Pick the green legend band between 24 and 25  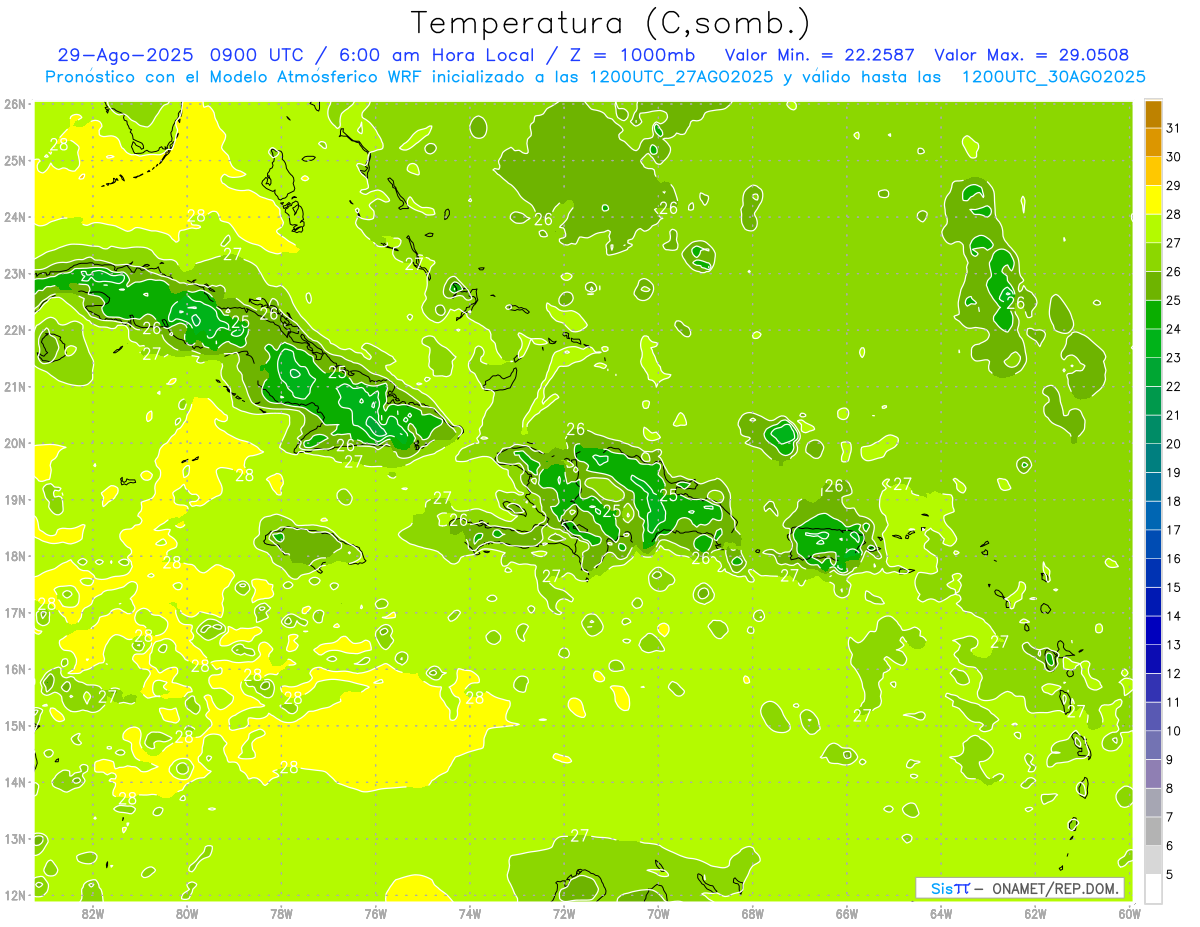1153,315
